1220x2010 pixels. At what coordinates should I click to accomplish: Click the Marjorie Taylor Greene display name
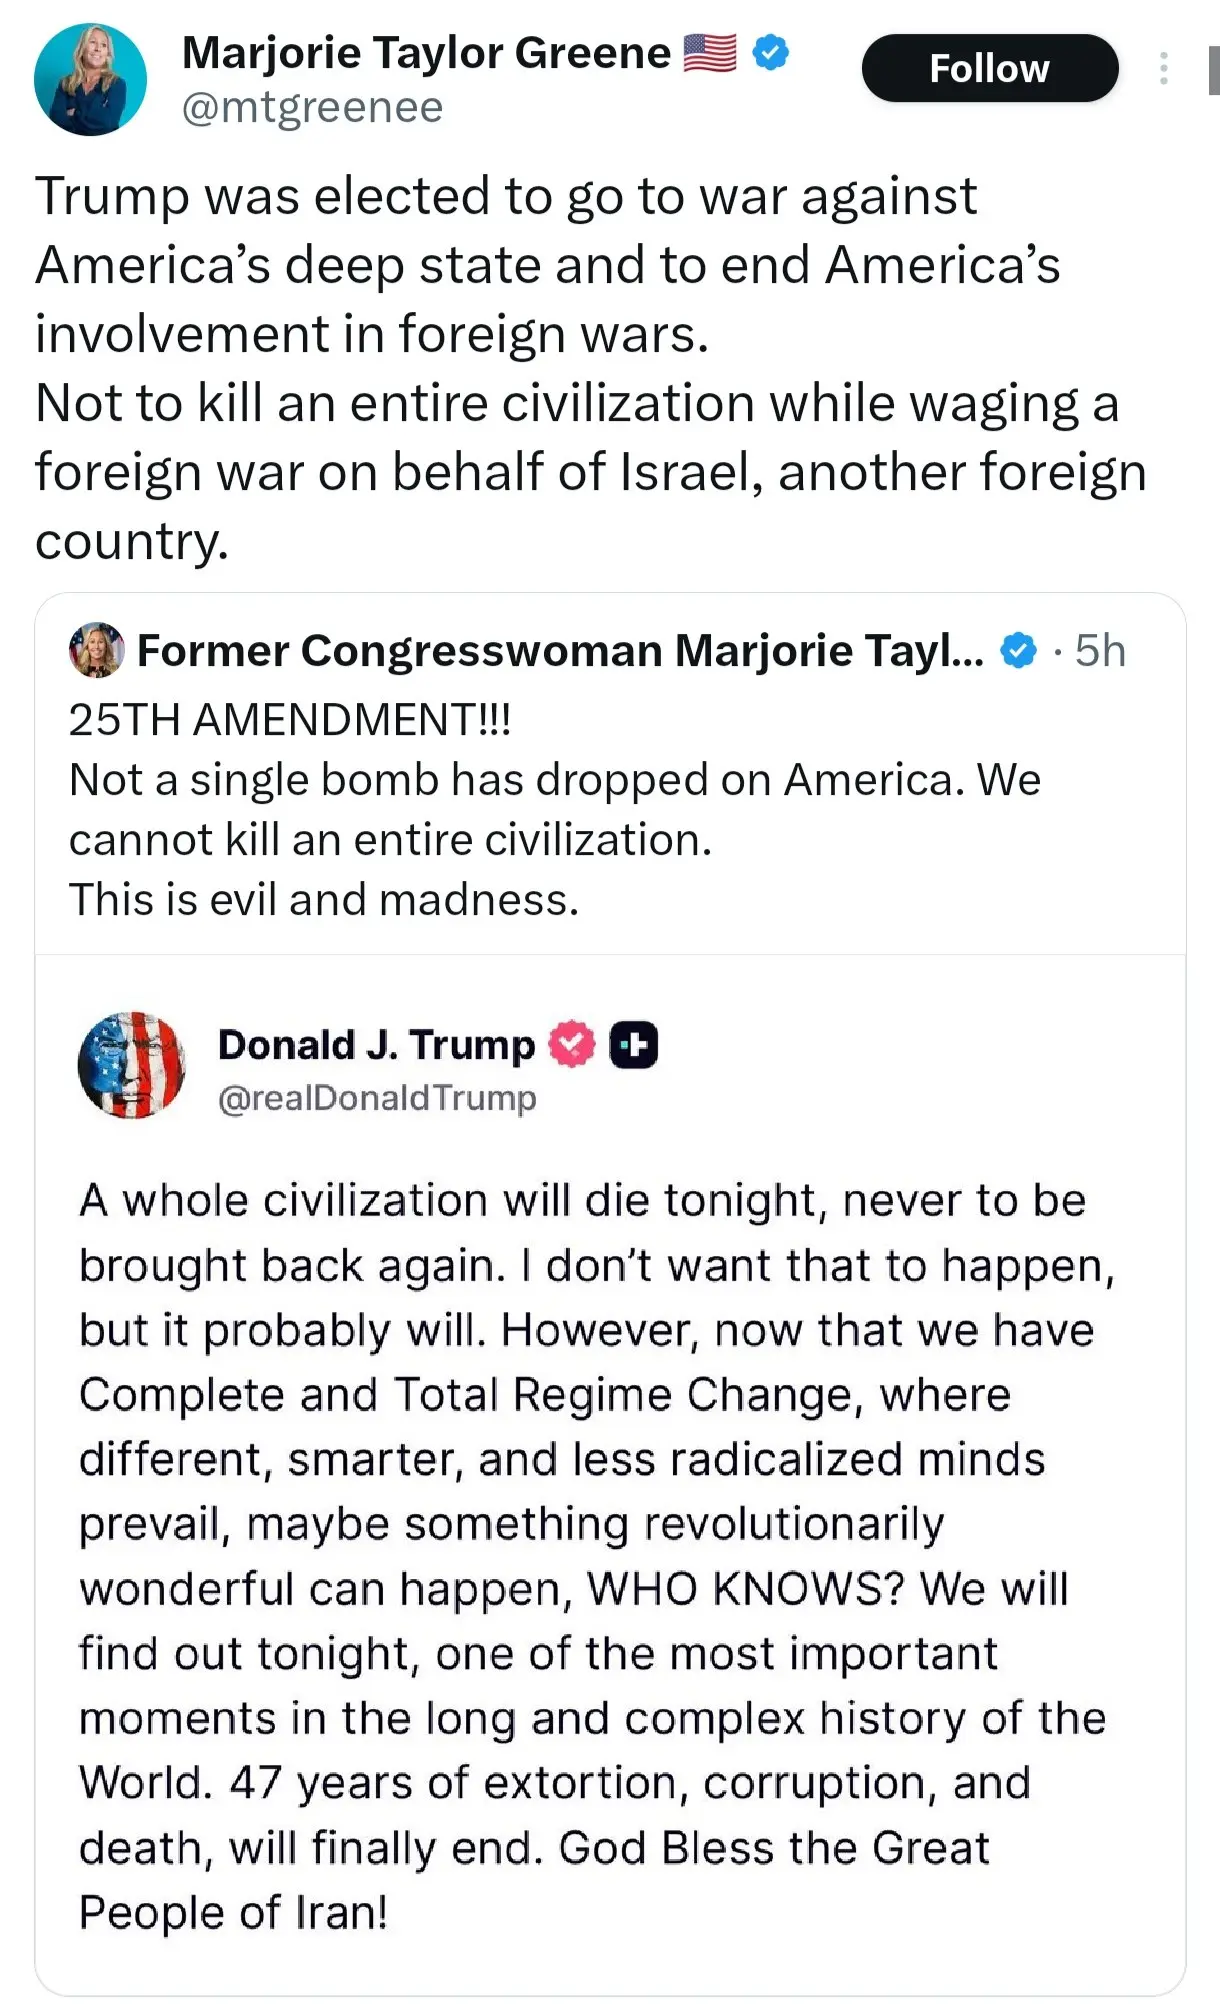point(426,53)
